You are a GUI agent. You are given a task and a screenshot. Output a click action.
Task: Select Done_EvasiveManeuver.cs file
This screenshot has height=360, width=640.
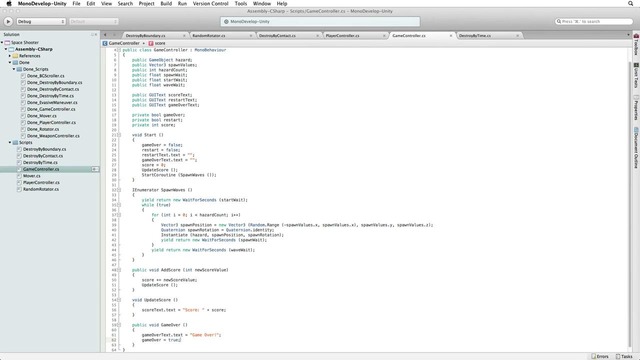pyautogui.click(x=52, y=102)
